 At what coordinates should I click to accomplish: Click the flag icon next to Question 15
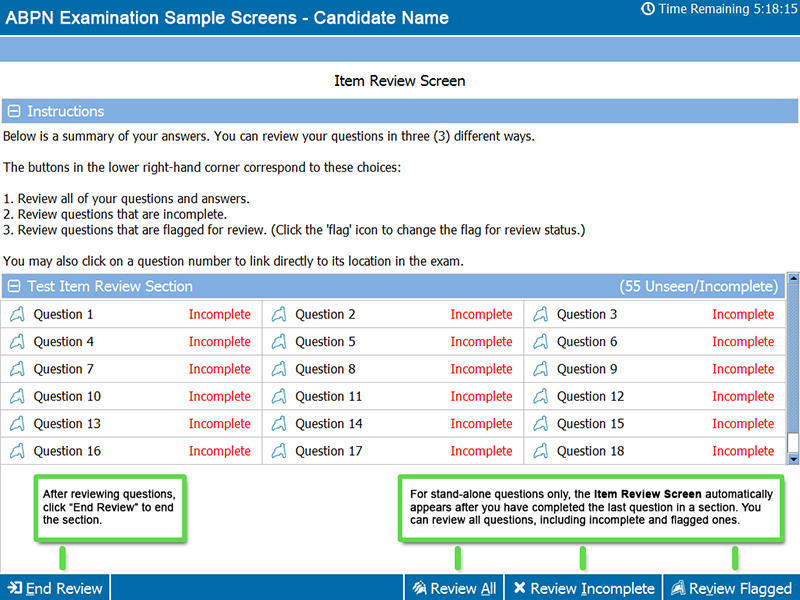click(541, 423)
